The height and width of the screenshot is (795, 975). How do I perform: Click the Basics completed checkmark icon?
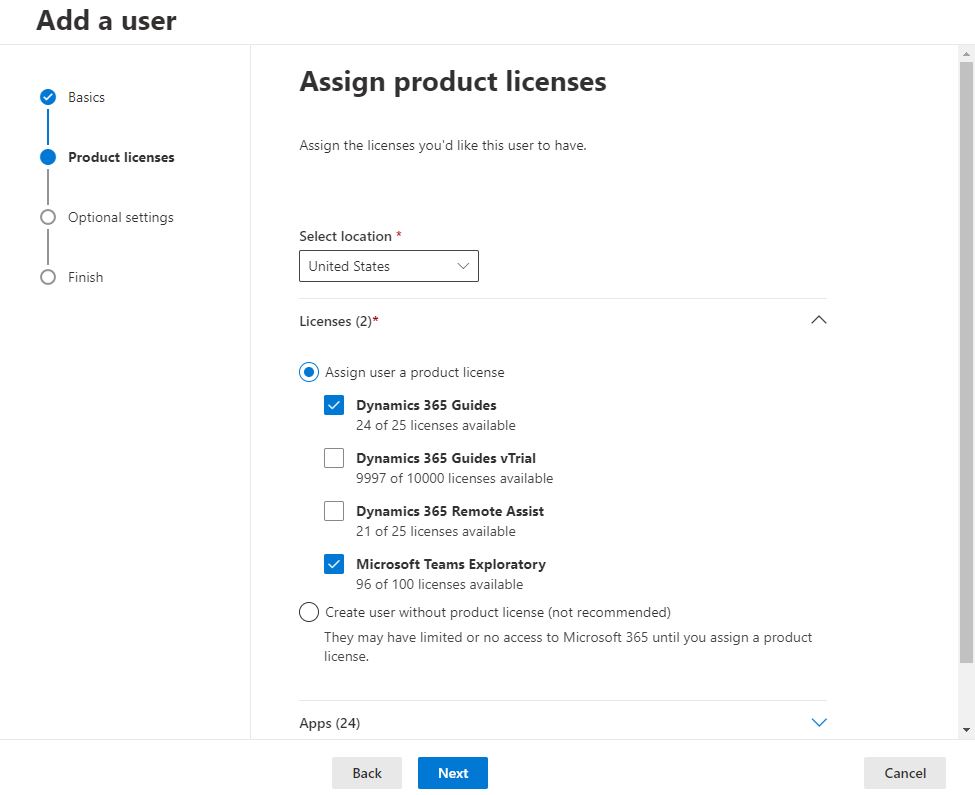coord(47,97)
